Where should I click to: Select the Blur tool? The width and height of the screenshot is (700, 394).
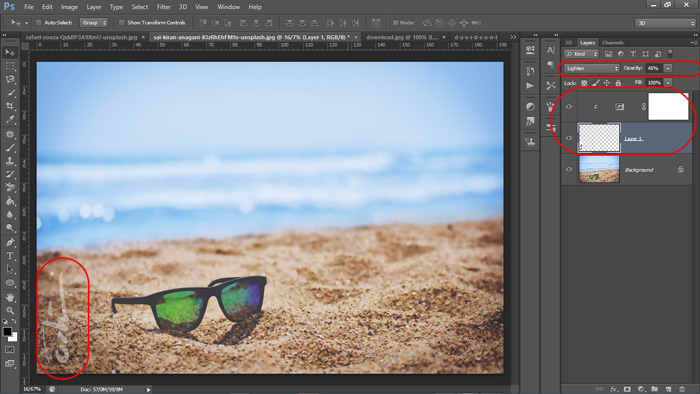click(10, 215)
